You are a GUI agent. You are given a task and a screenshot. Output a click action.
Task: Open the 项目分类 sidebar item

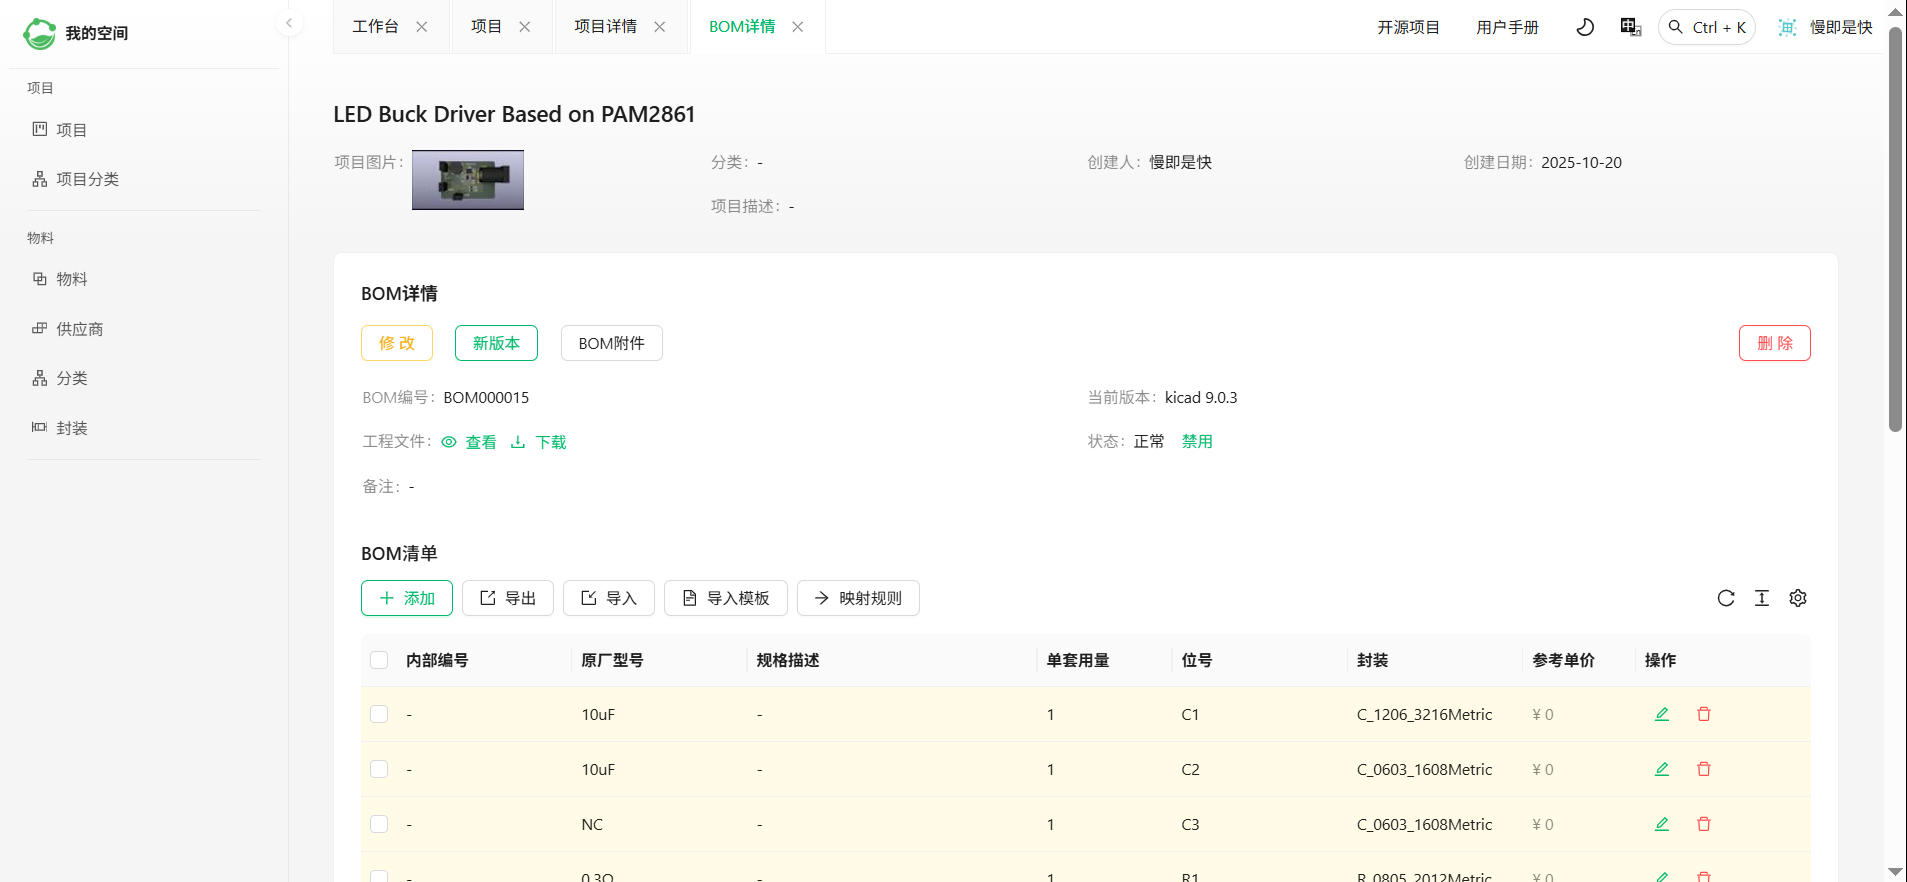(x=87, y=179)
